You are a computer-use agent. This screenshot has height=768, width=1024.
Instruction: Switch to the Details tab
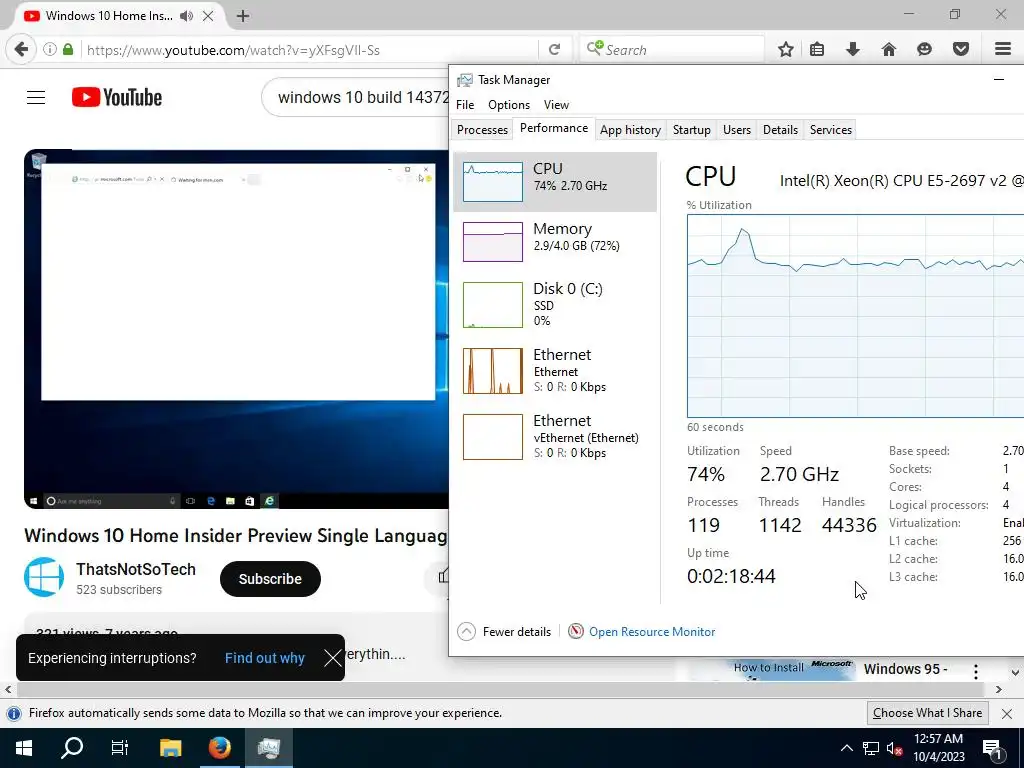click(780, 130)
